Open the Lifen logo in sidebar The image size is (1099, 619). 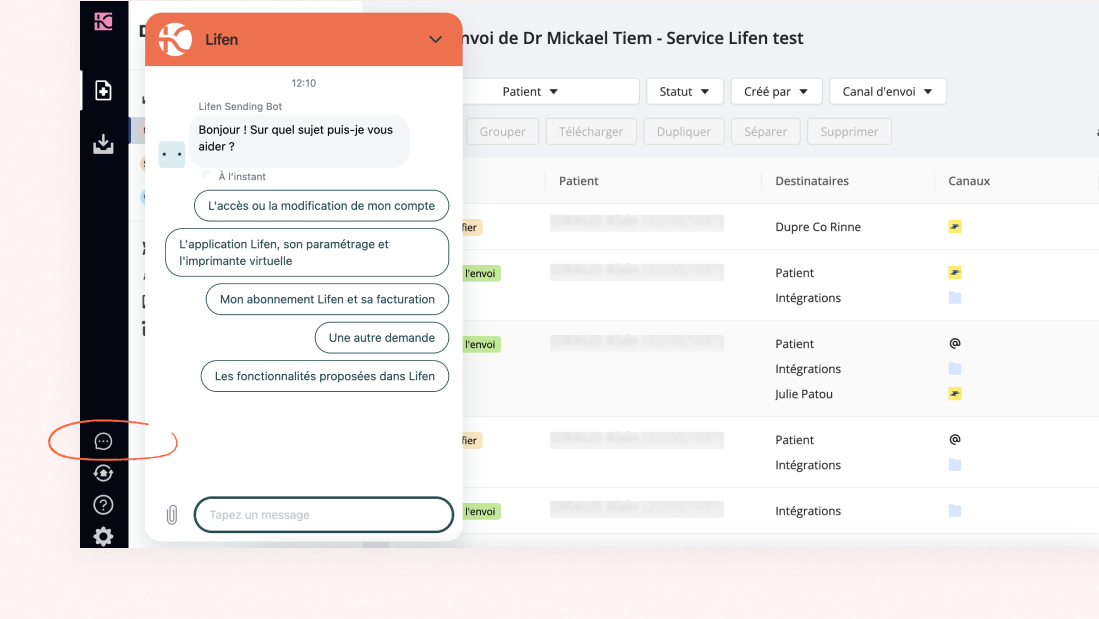click(x=103, y=21)
